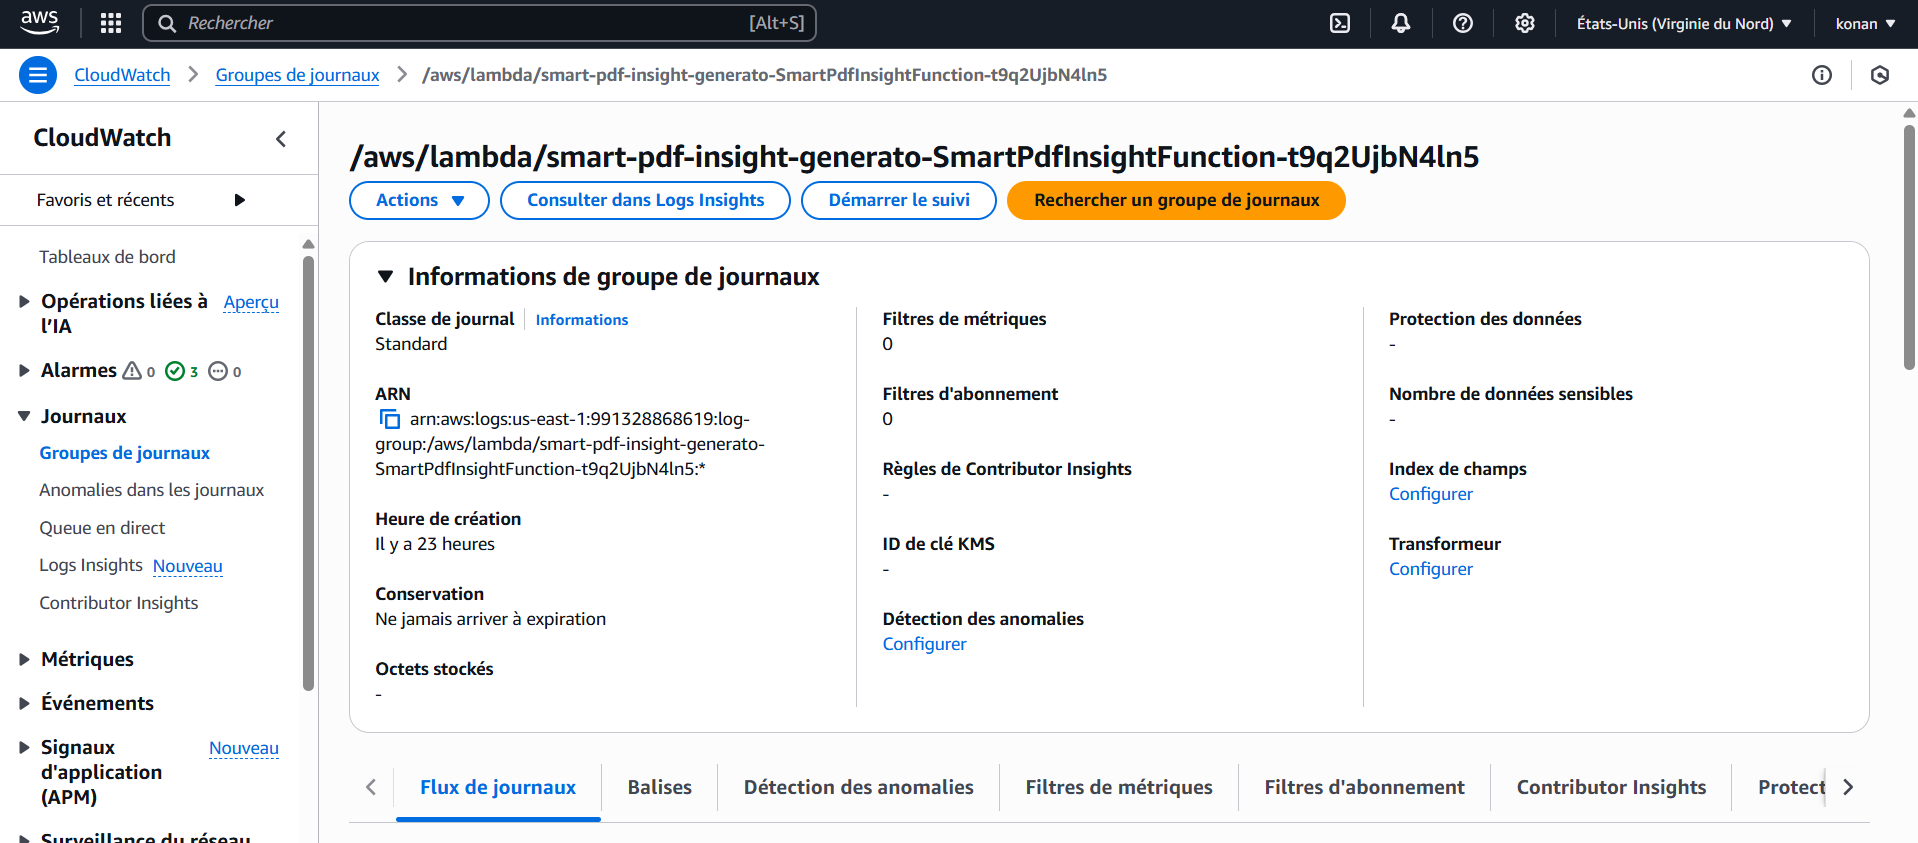1918x843 pixels.
Task: Configure Détection des anomalies link
Action: pos(924,644)
